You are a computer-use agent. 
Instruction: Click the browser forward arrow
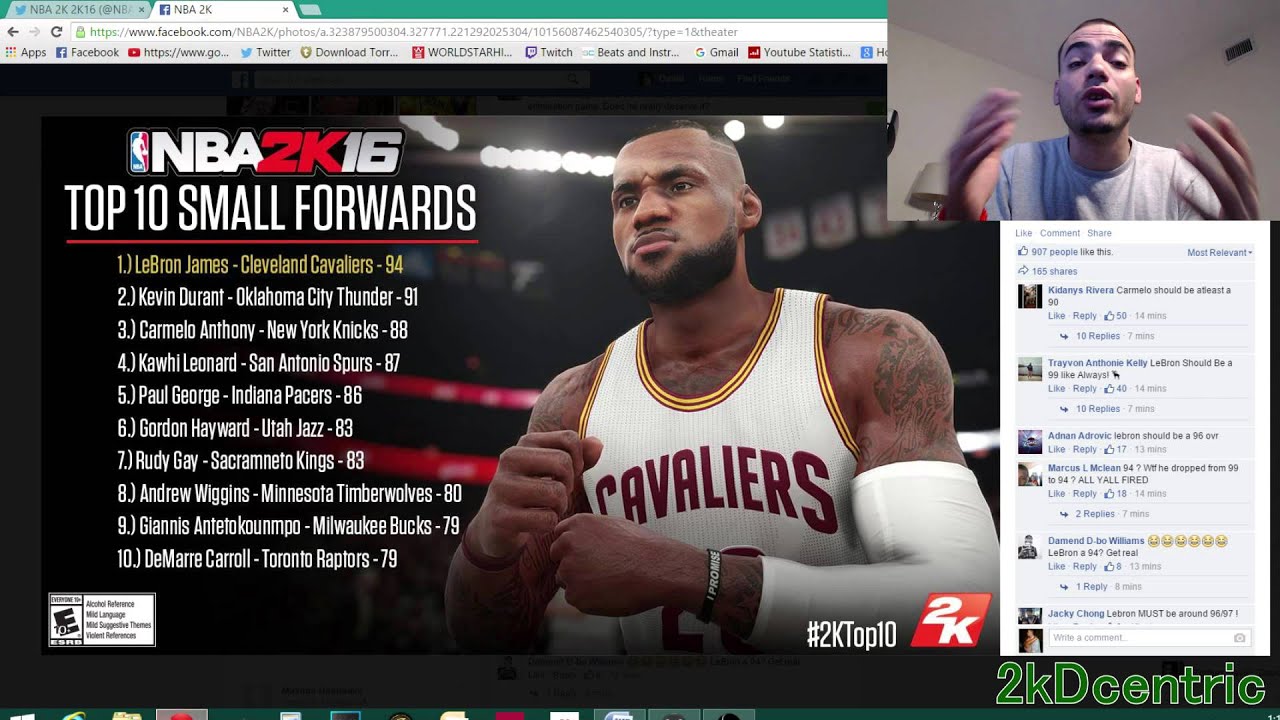point(34,32)
